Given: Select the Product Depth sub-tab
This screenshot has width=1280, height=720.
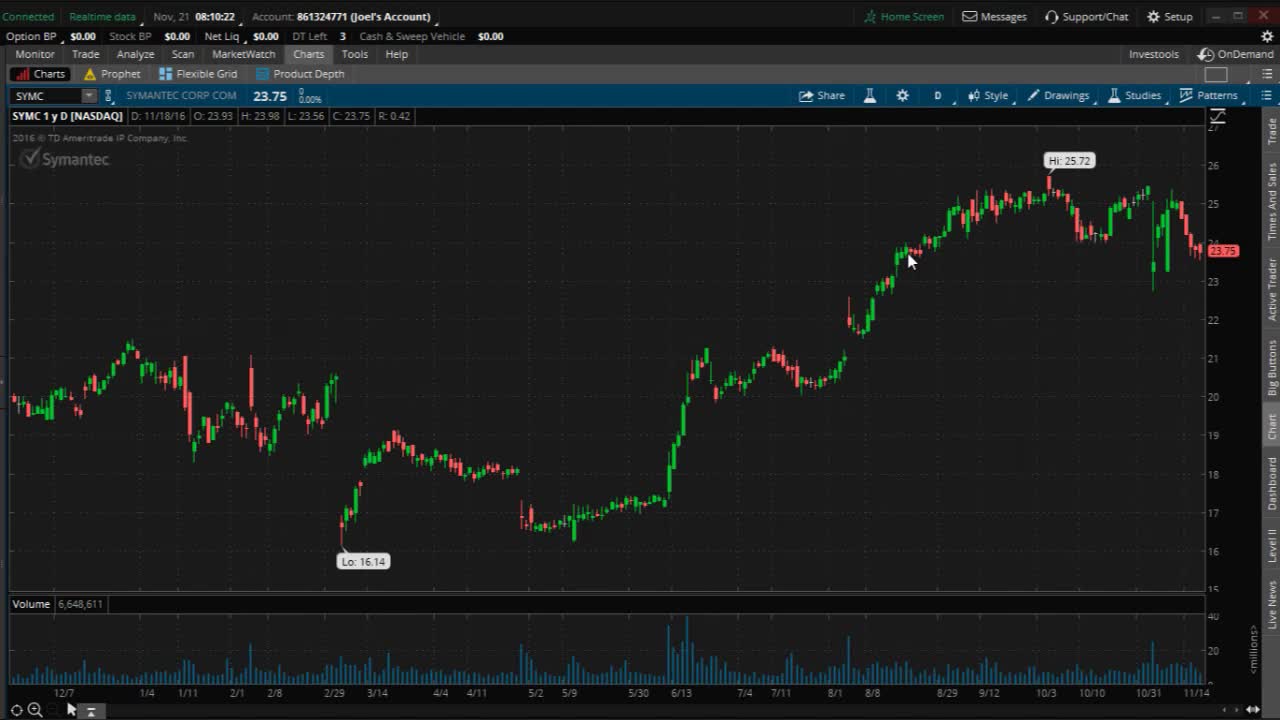Looking at the screenshot, I should tap(300, 74).
